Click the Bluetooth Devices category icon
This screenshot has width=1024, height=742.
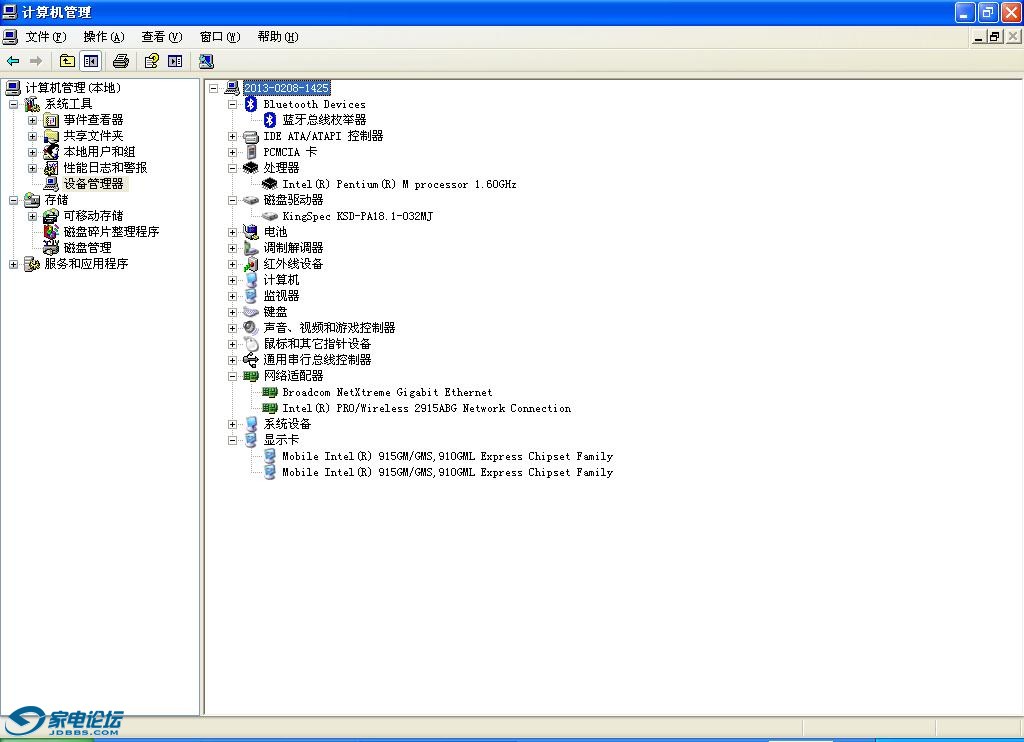point(251,104)
